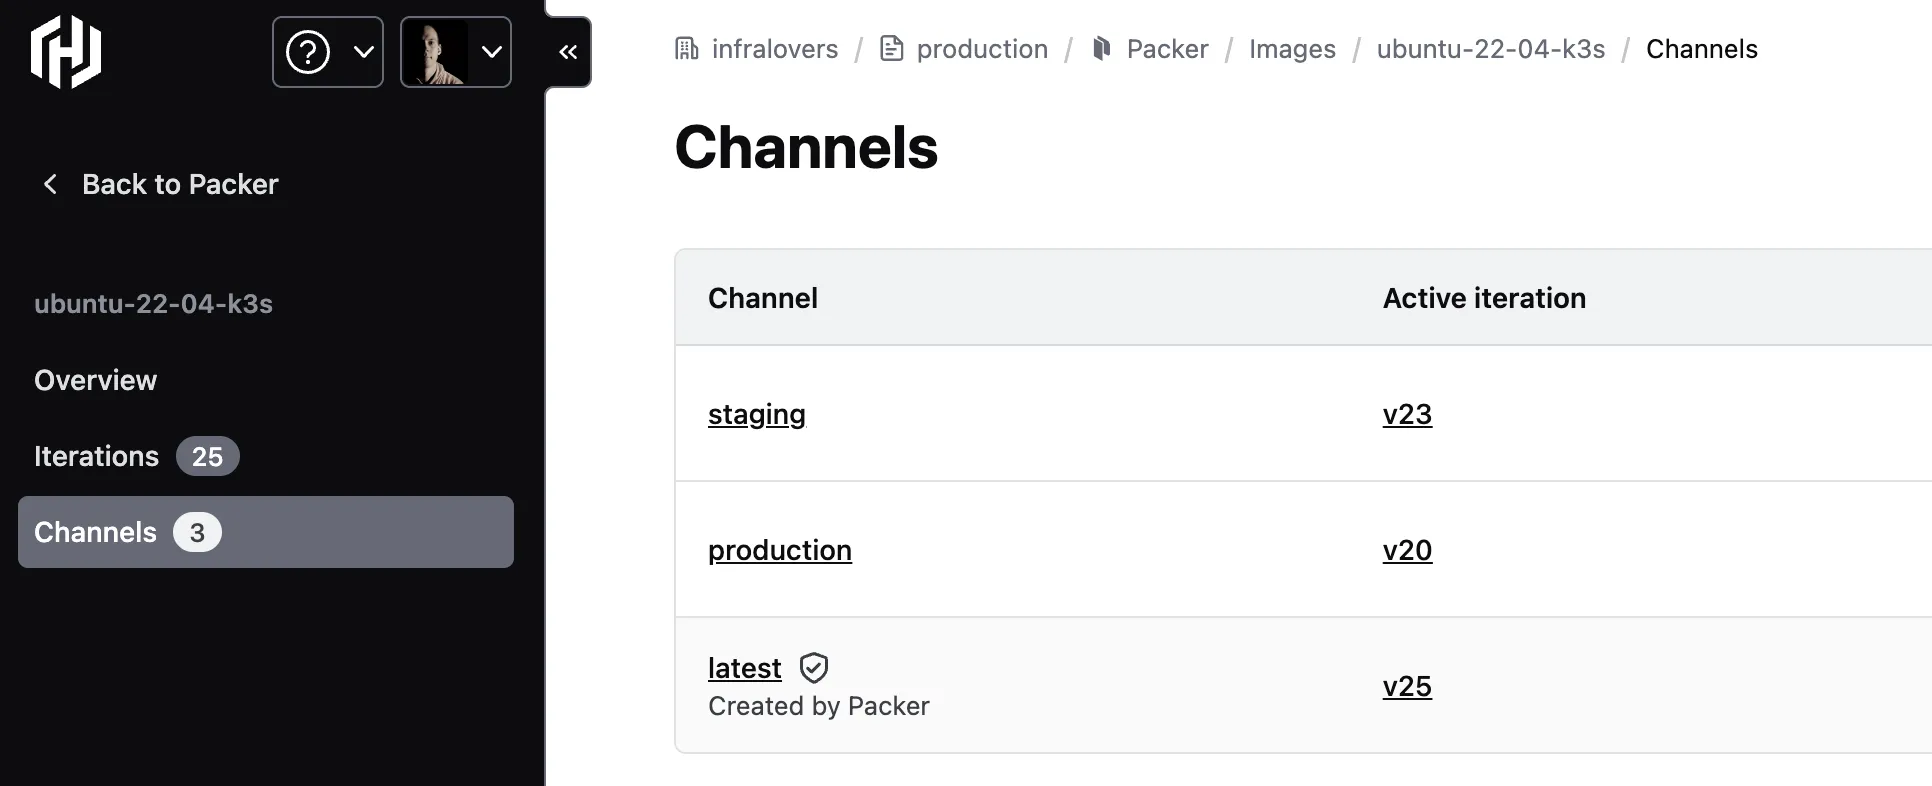1932x786 pixels.
Task: Go to production project breadcrumb
Action: click(982, 49)
